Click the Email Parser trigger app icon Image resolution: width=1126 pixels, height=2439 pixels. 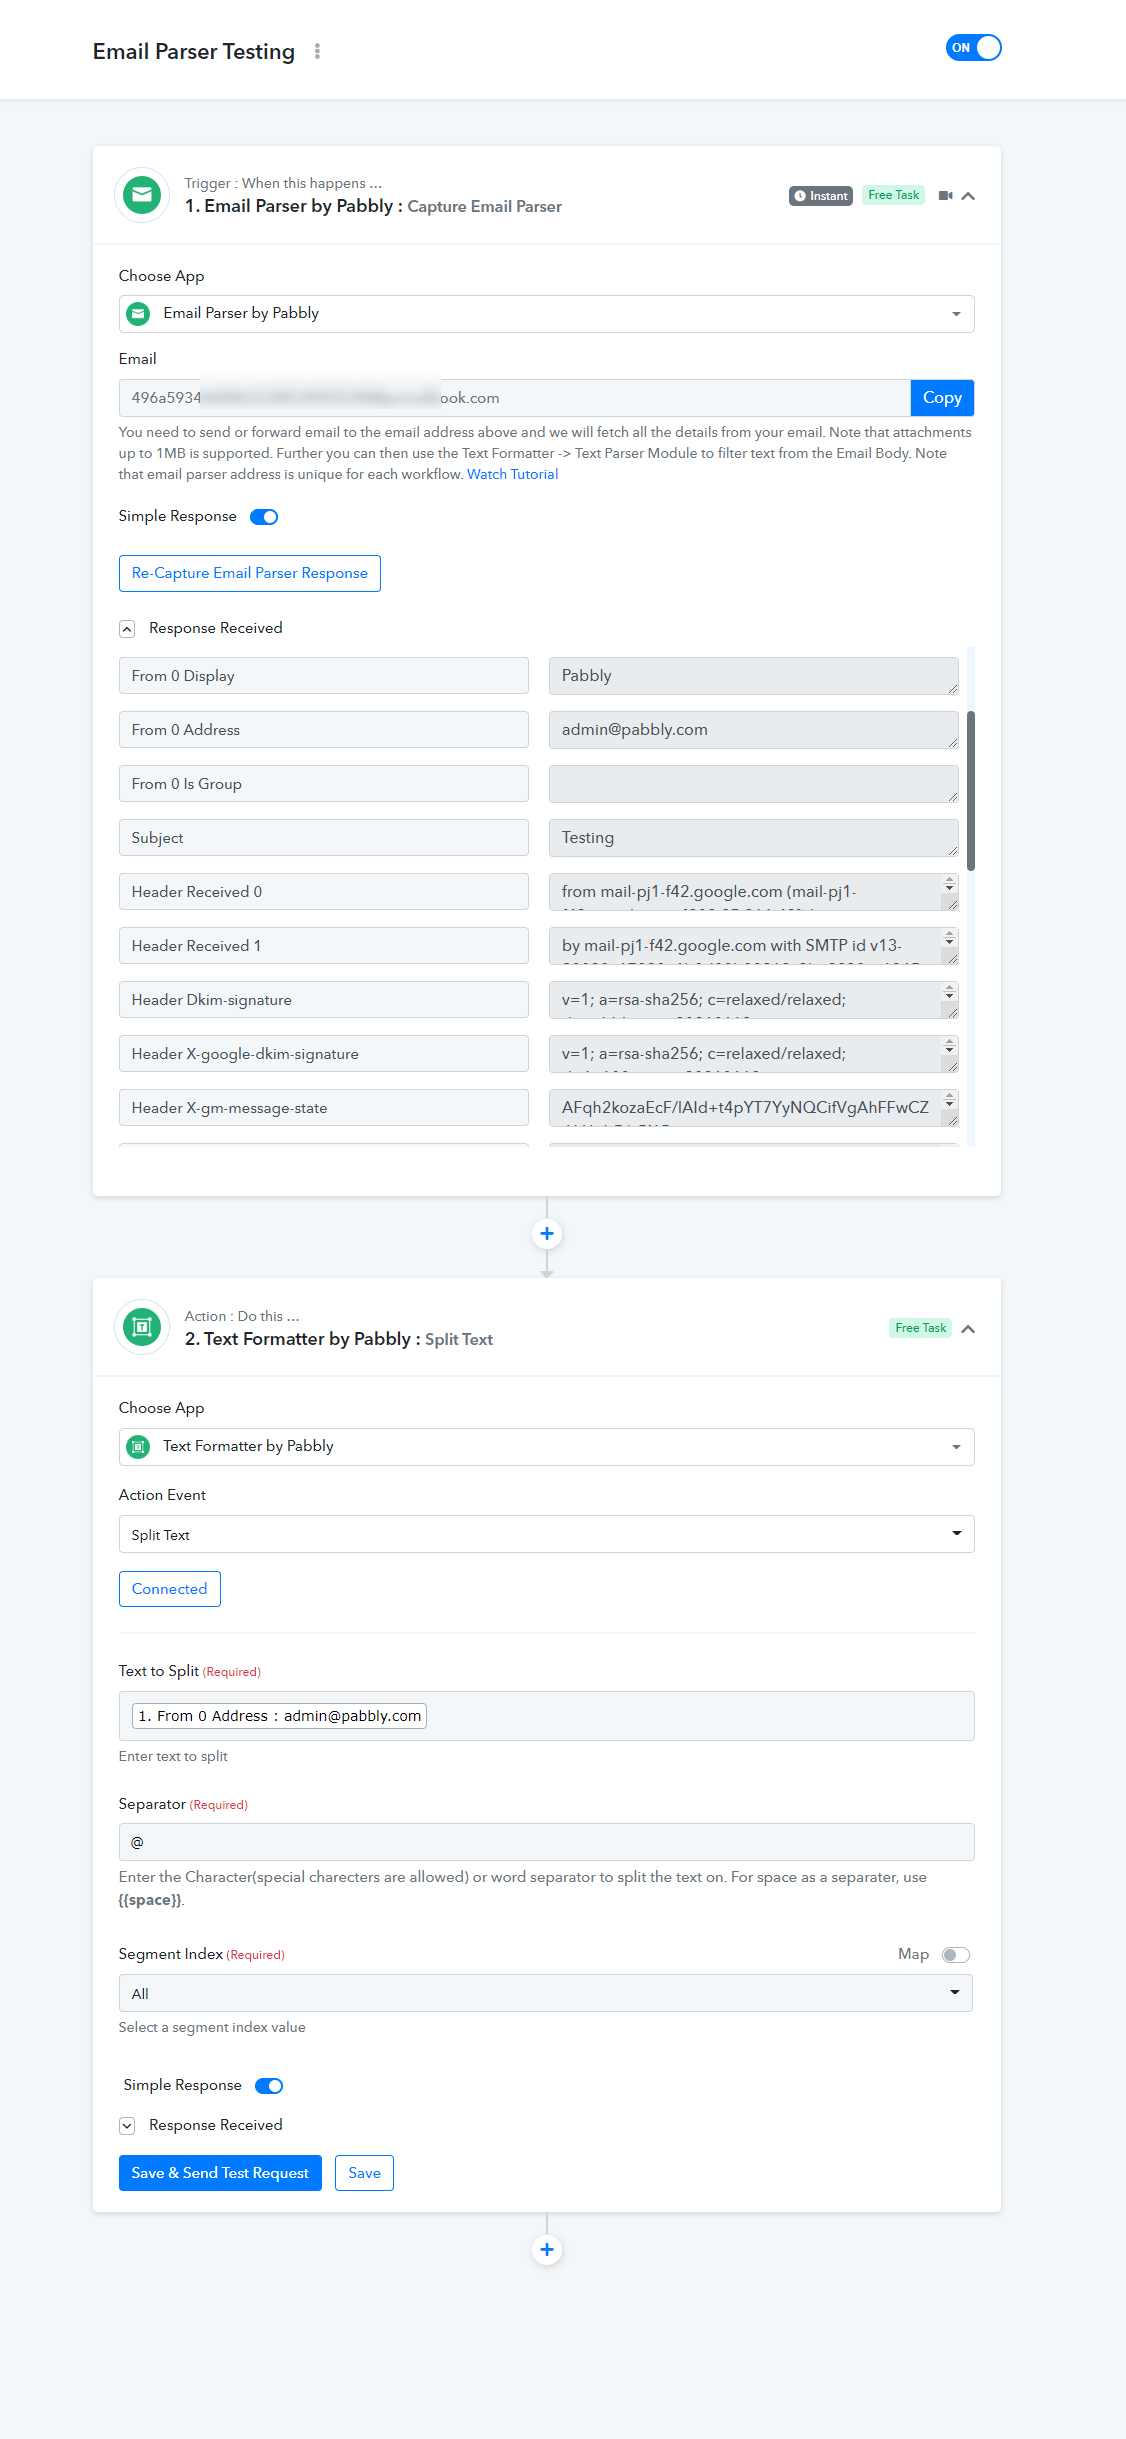pyautogui.click(x=142, y=194)
